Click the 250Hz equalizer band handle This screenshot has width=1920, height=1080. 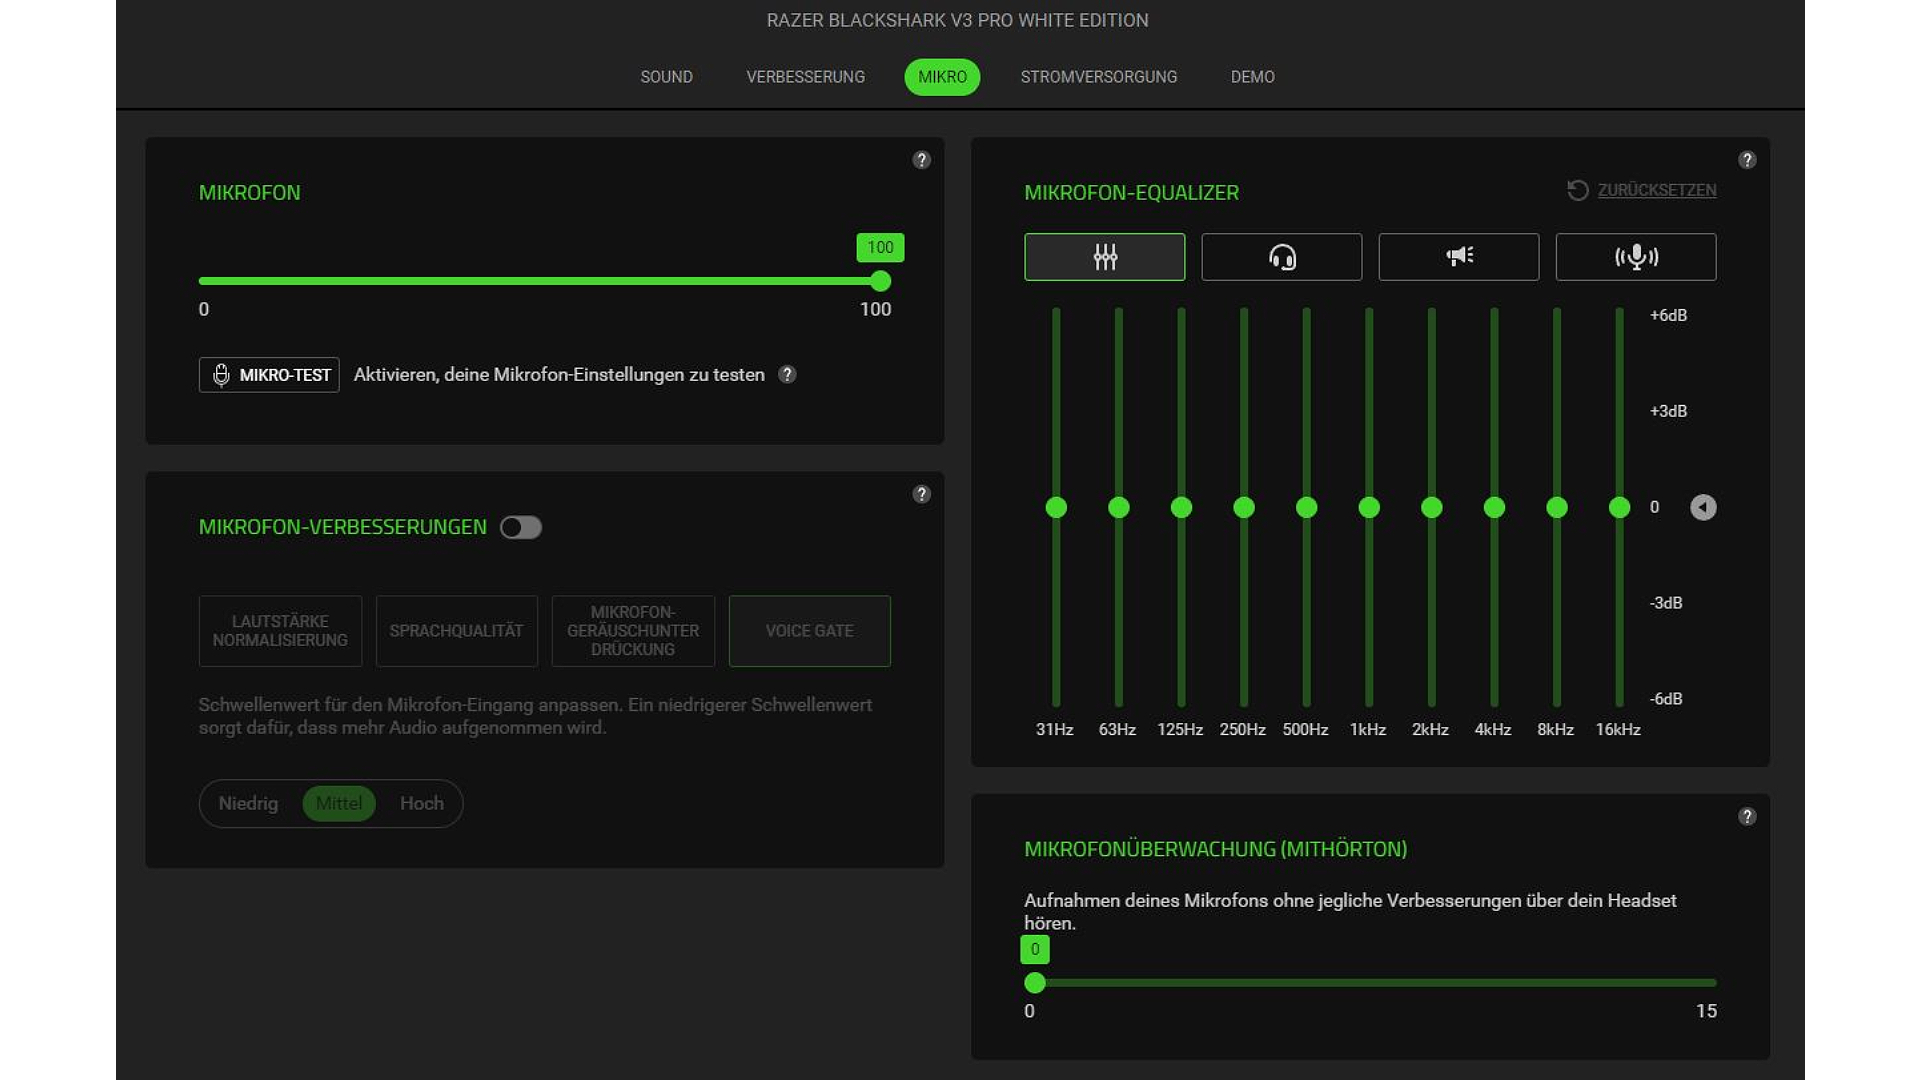point(1243,508)
